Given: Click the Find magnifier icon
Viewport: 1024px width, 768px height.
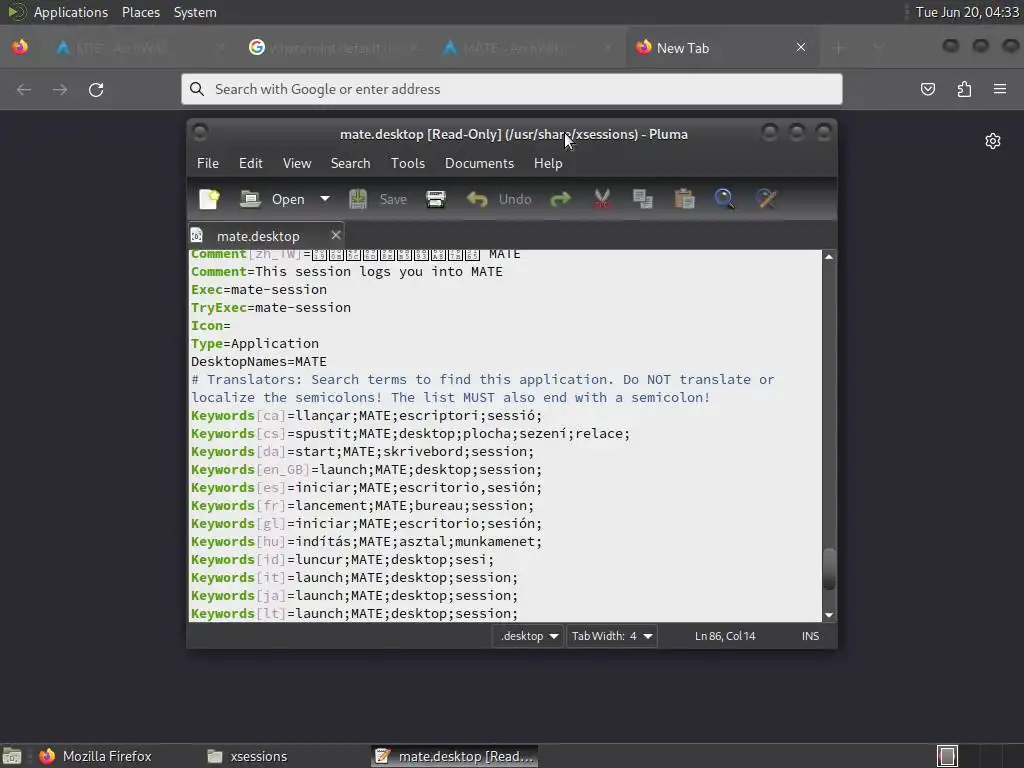Looking at the screenshot, I should point(724,199).
